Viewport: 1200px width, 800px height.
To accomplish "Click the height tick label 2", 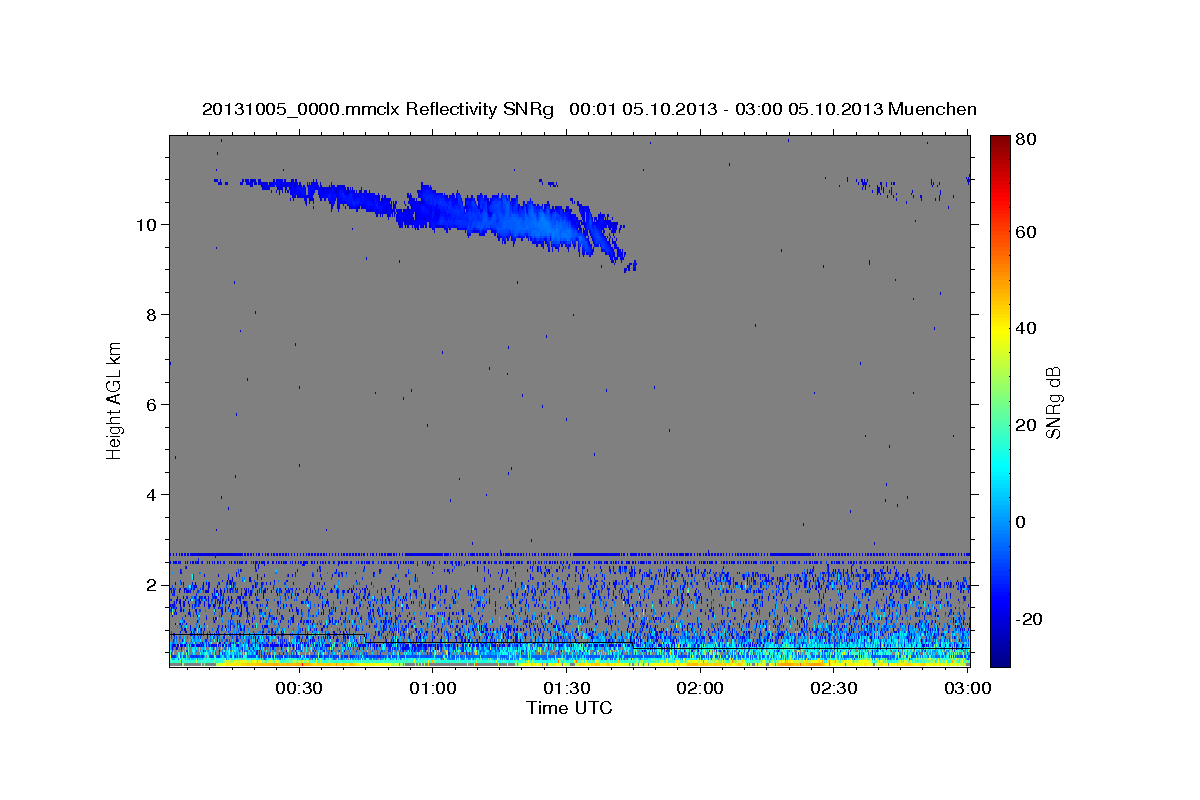I will tap(151, 584).
